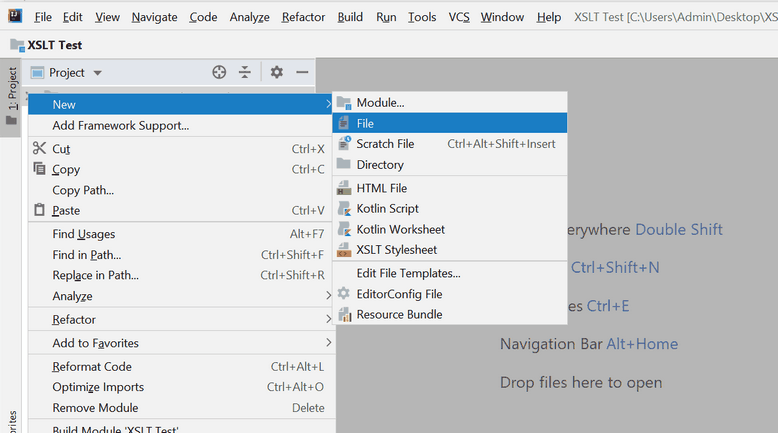The height and width of the screenshot is (433, 778).
Task: Click the locate/scroll-from-source target icon
Action: (219, 72)
